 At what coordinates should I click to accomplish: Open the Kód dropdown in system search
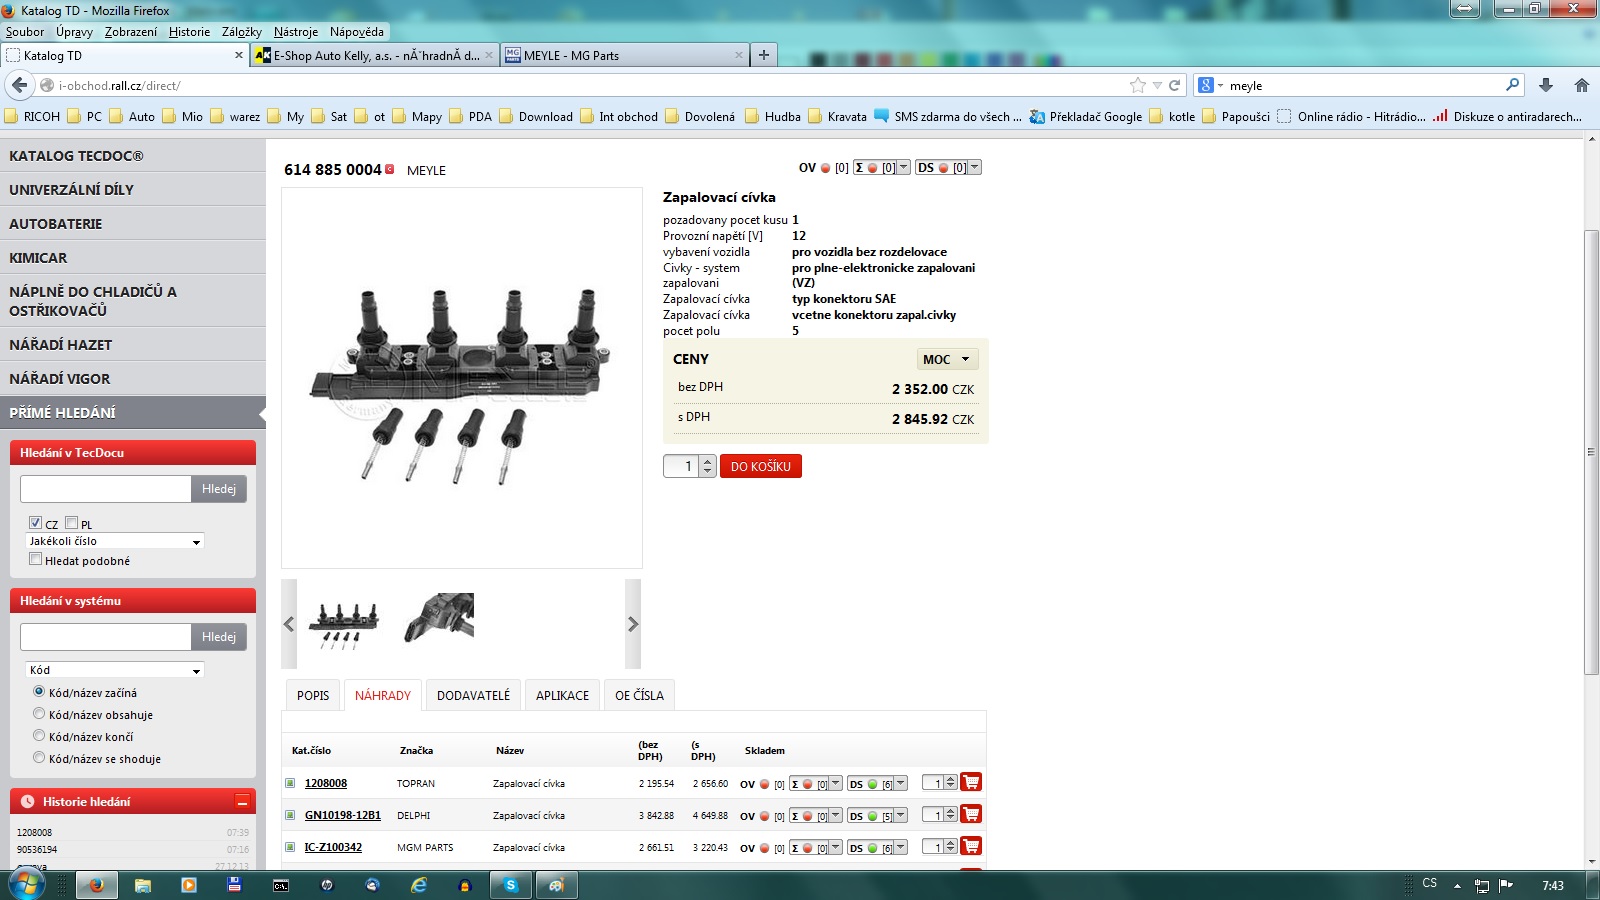tap(115, 670)
